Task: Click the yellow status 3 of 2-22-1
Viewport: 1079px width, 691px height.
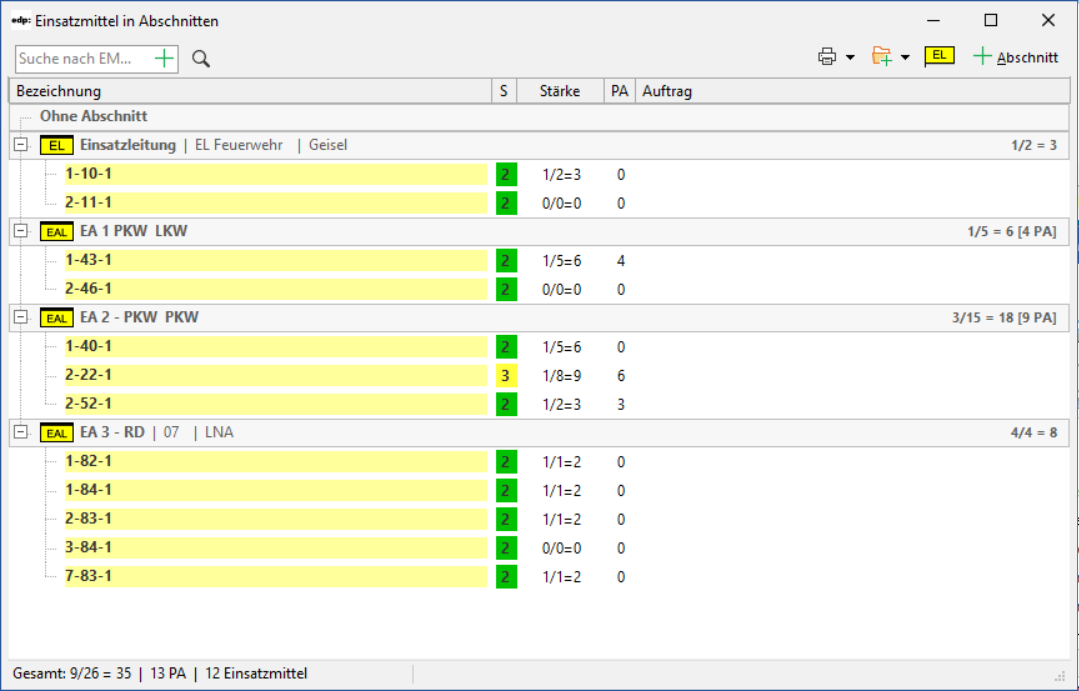Action: tap(506, 376)
